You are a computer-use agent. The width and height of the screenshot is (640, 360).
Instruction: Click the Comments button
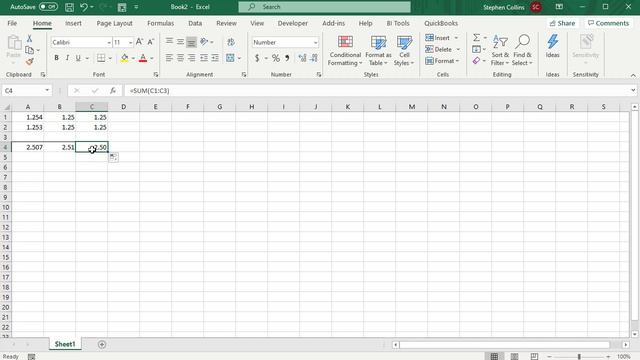(608, 23)
